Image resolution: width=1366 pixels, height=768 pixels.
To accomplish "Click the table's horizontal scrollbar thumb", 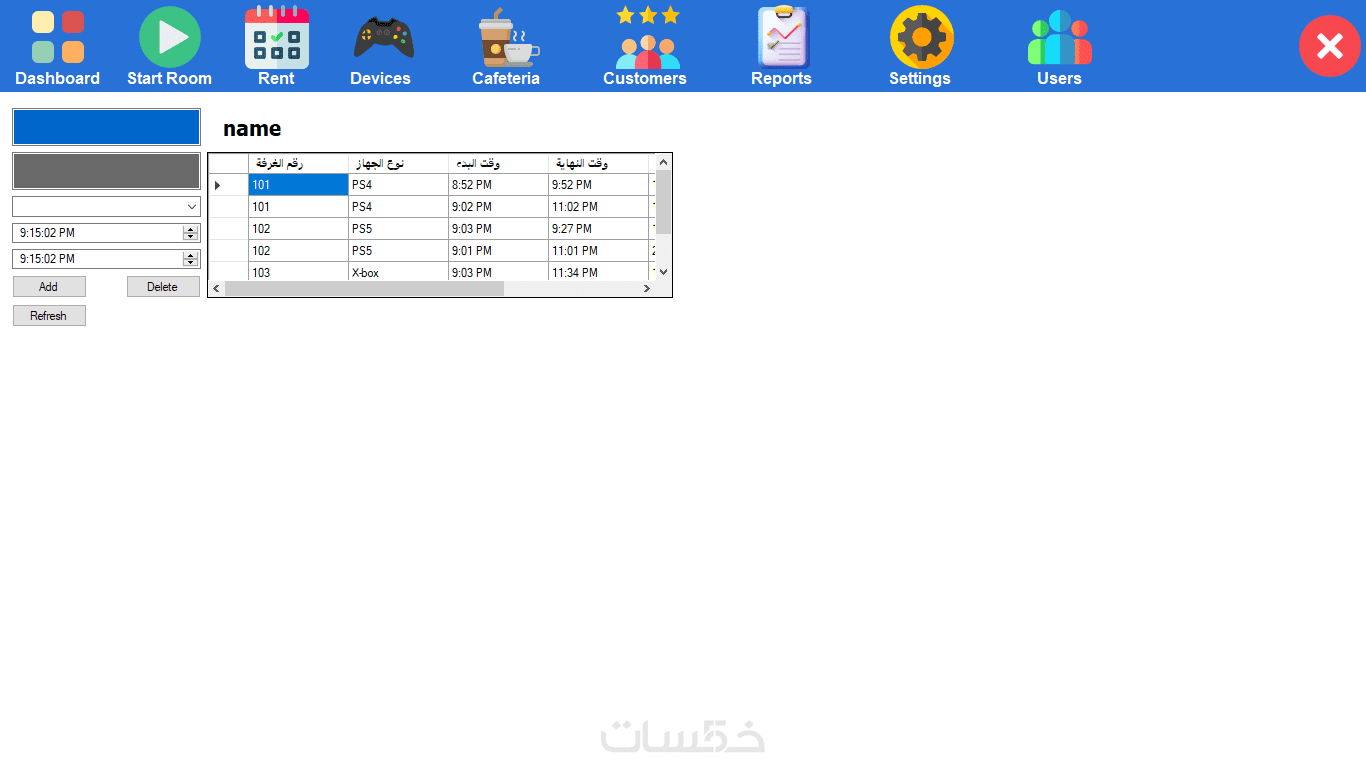I will pos(364,289).
